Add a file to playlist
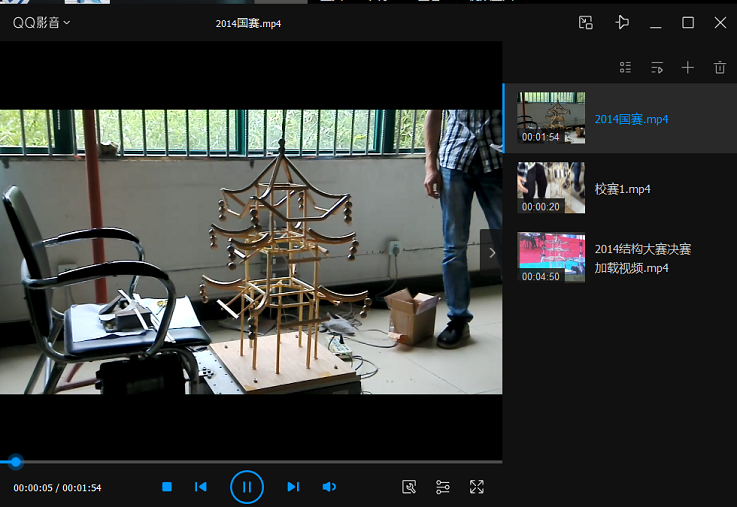The height and width of the screenshot is (507, 737). 687,68
